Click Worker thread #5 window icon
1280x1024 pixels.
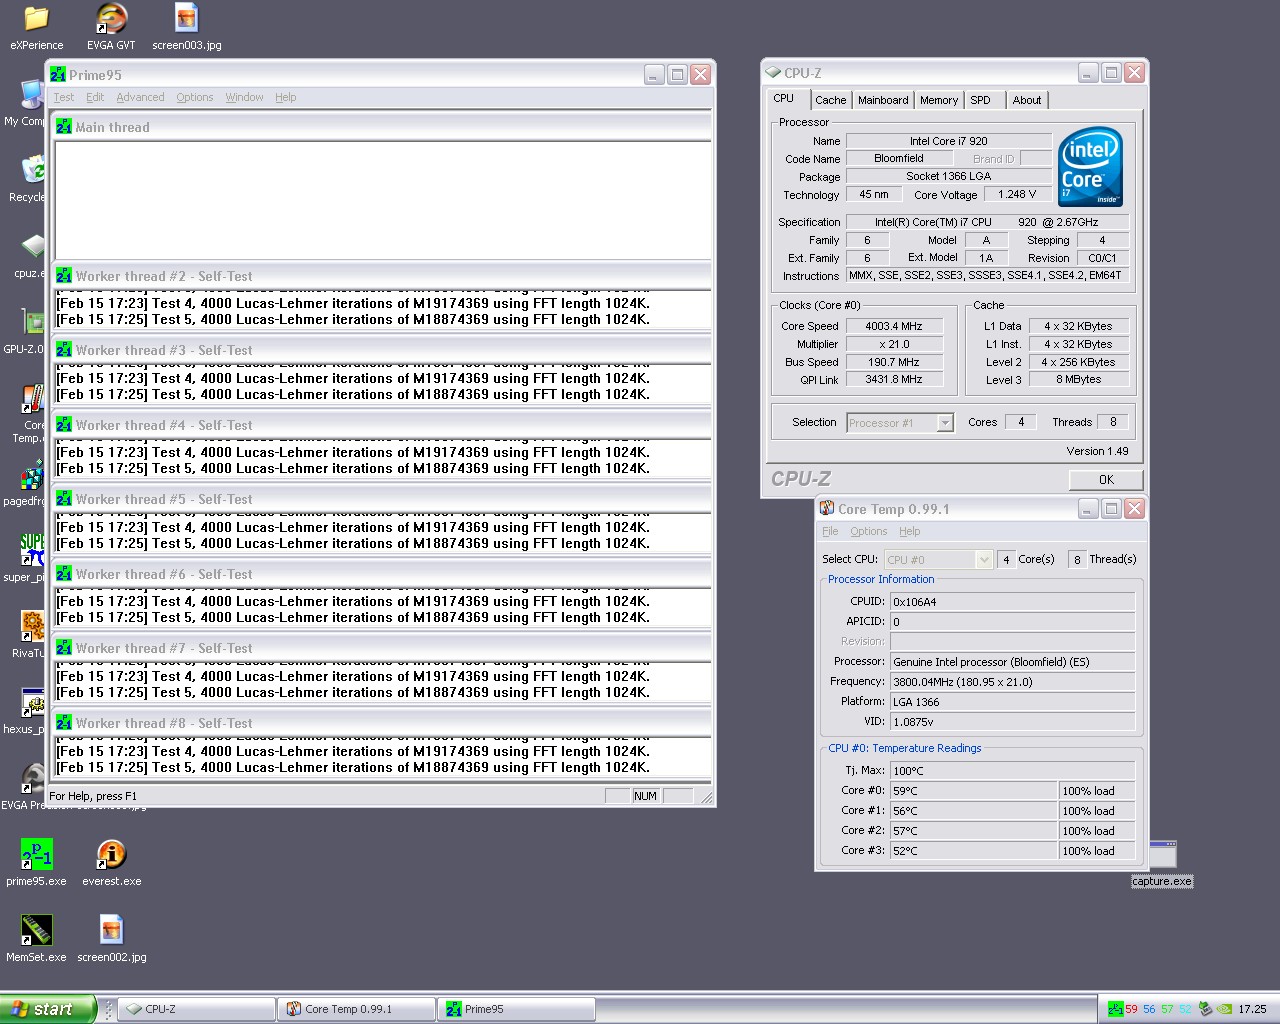click(x=64, y=499)
